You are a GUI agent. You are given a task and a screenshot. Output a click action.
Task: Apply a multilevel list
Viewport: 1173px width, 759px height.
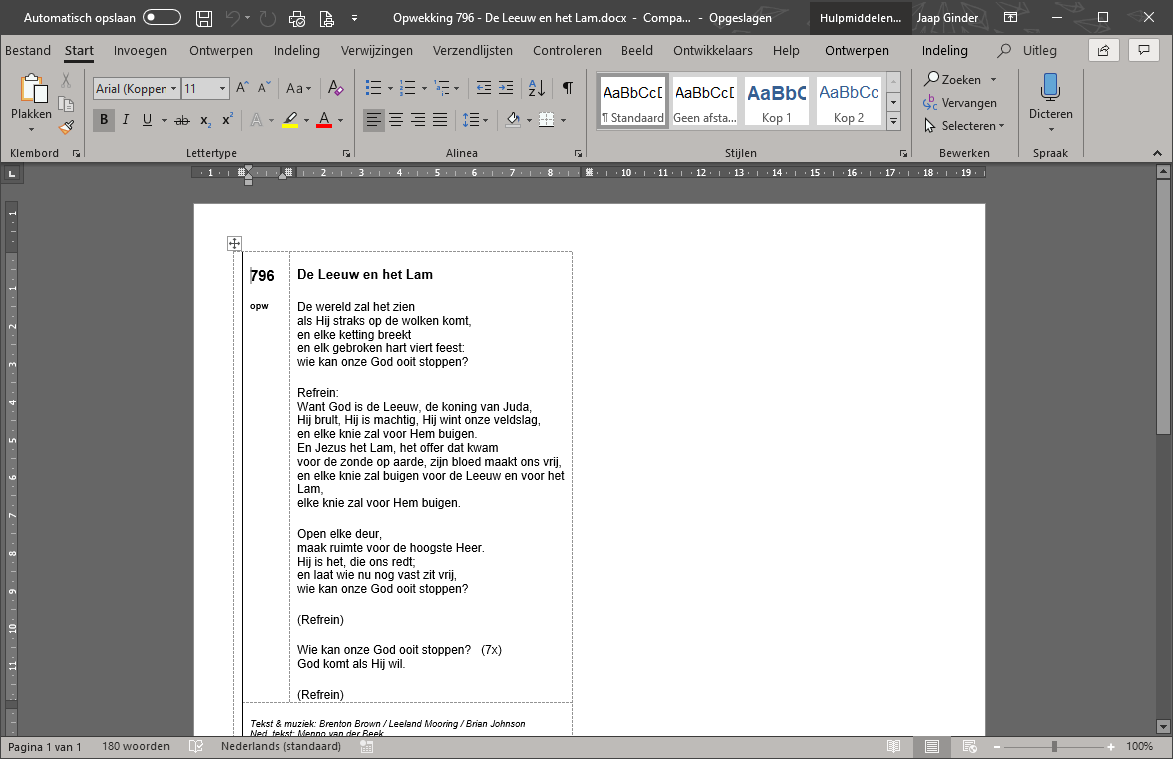[441, 88]
